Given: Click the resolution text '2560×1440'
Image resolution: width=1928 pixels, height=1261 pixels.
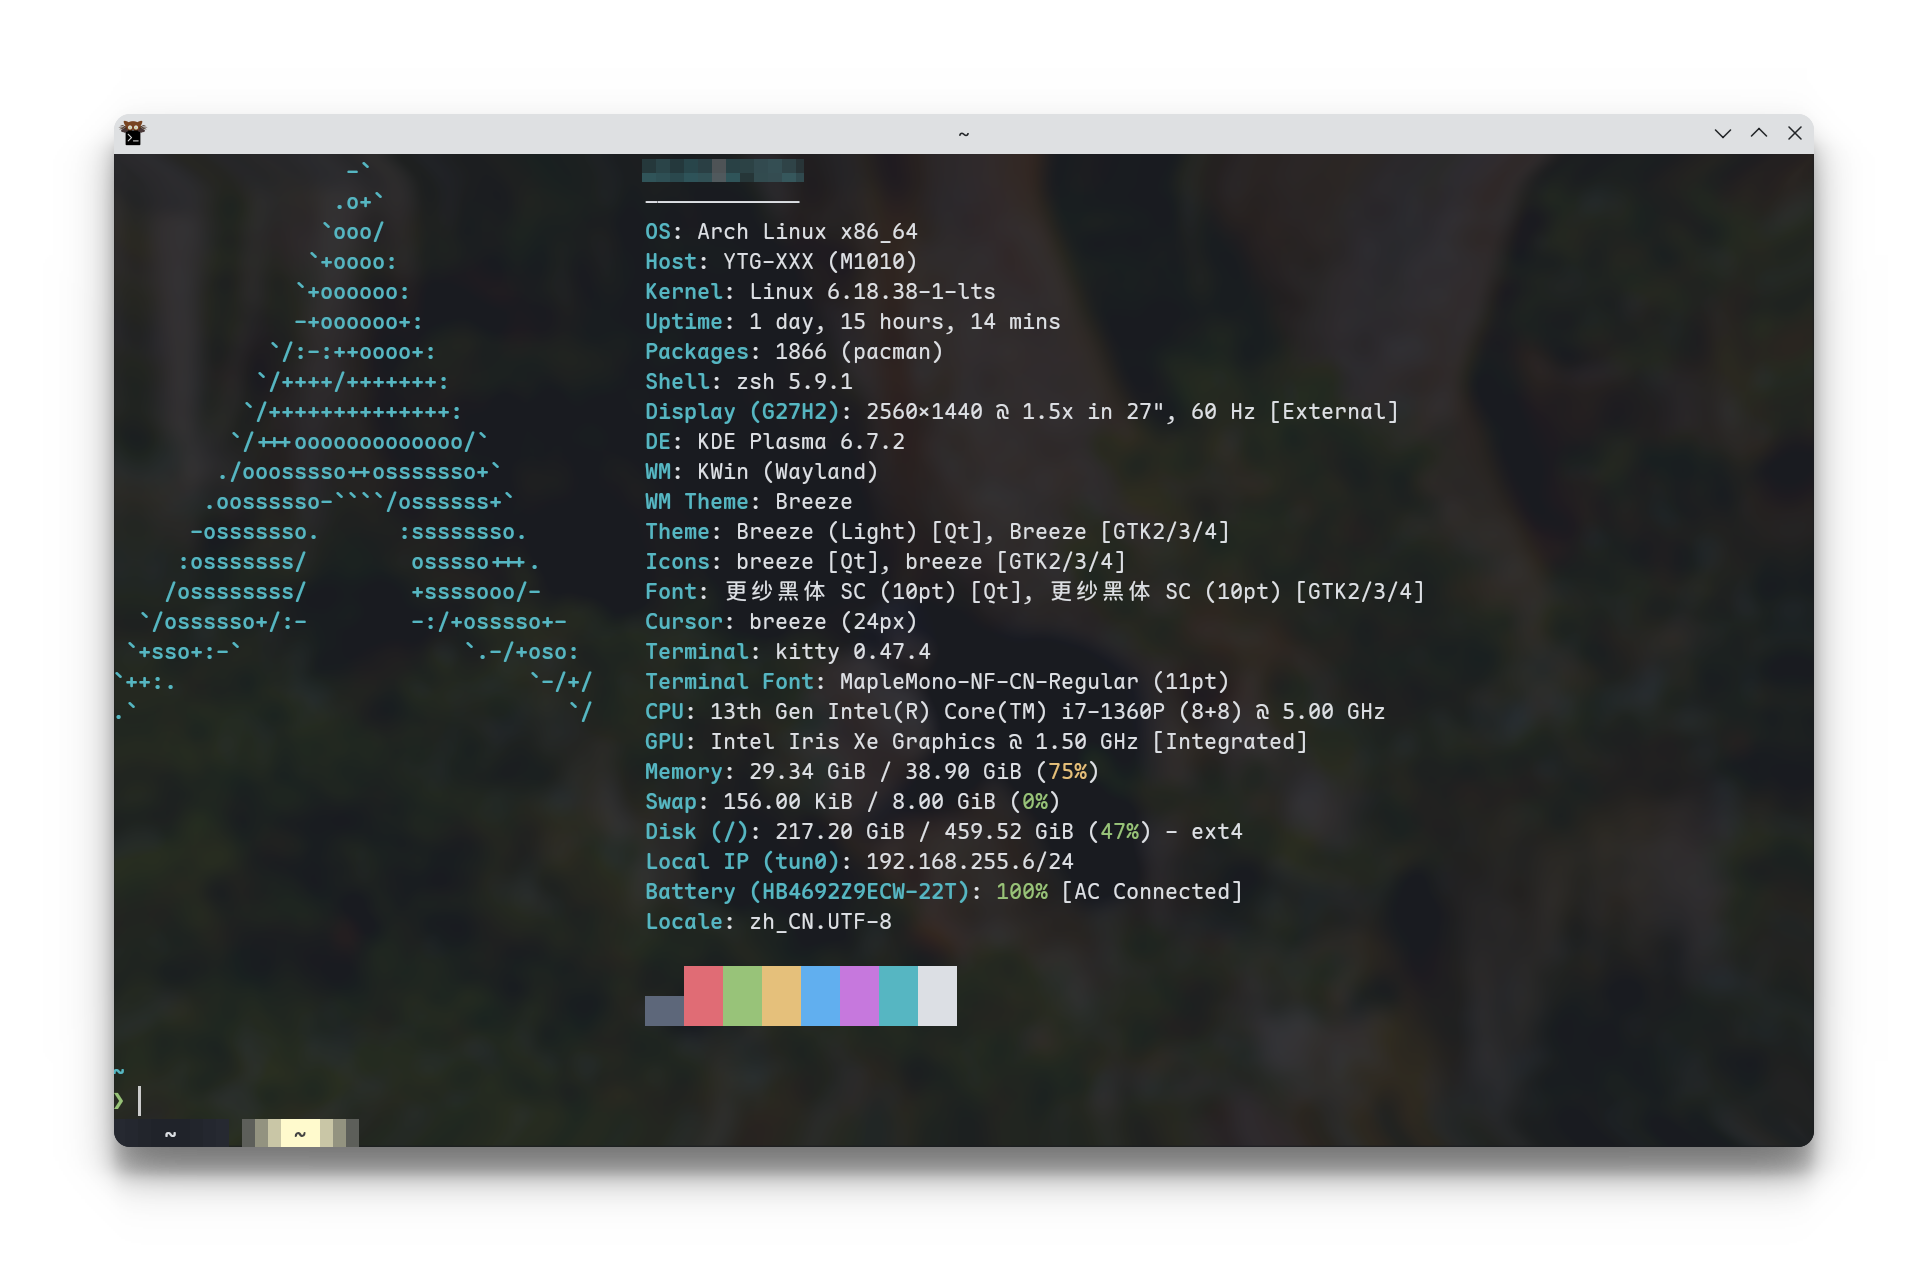Looking at the screenshot, I should pos(924,412).
